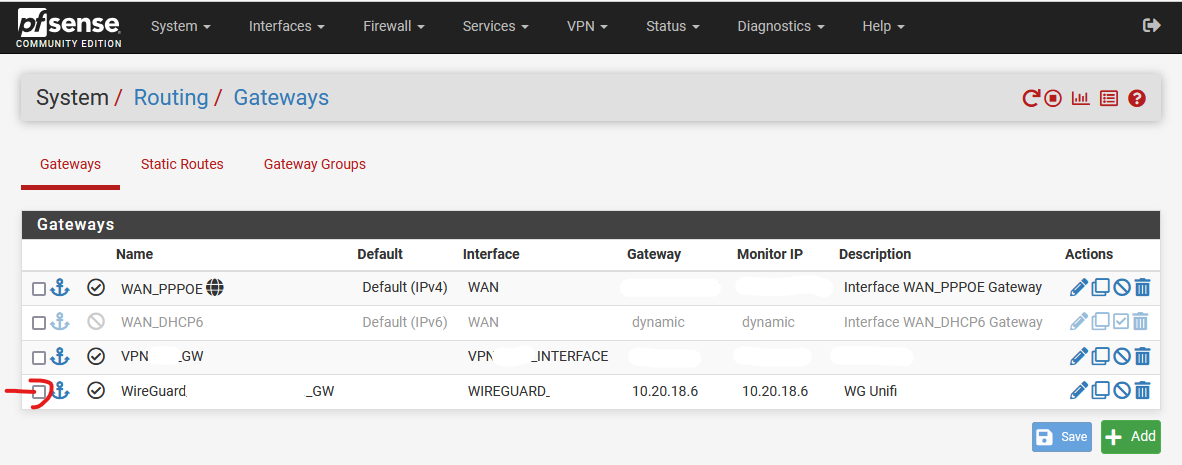Disable the WAN_PPPOE gateway icon
1182x465 pixels.
1122,287
